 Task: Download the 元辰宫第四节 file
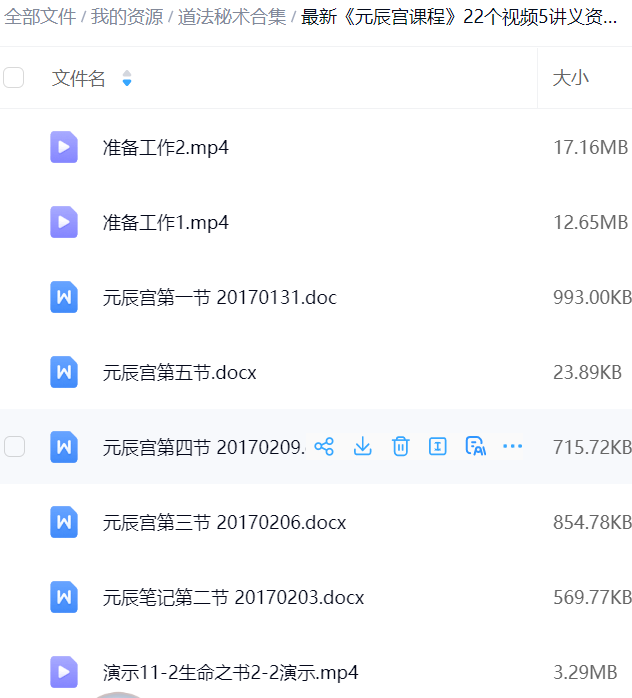362,447
